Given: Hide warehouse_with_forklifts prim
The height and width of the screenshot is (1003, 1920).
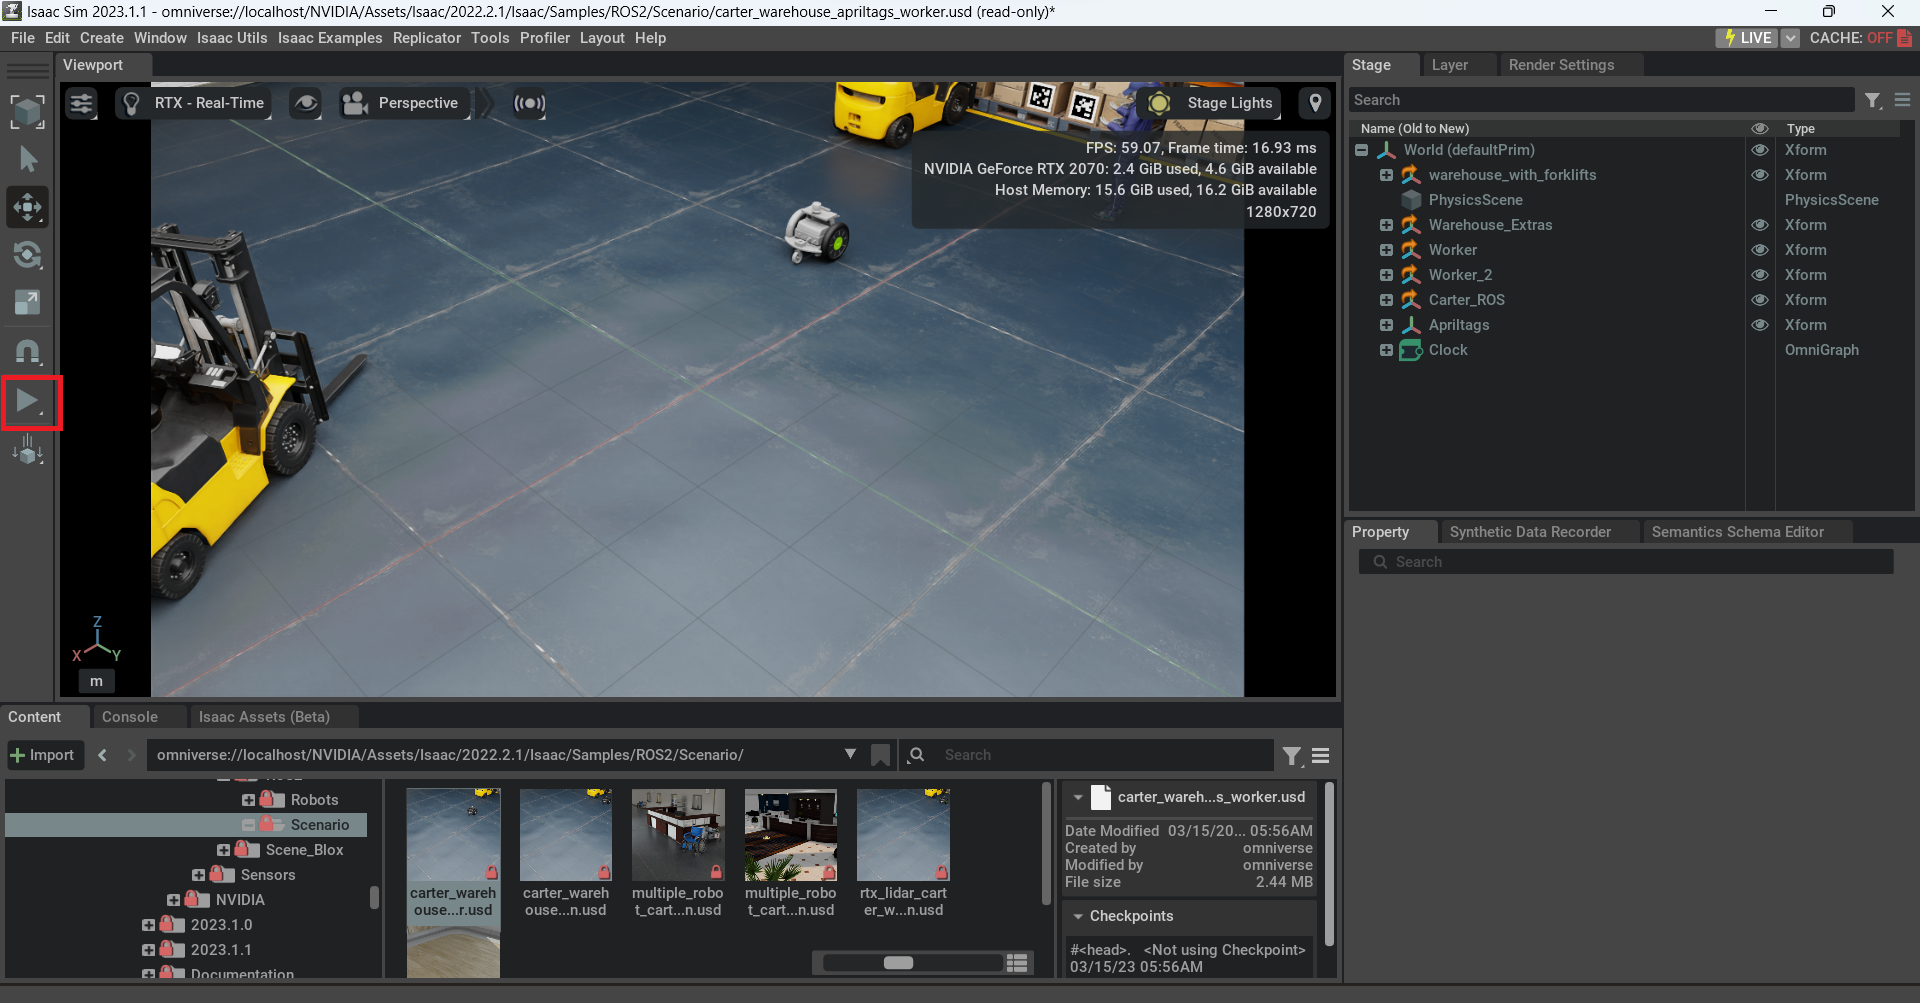Looking at the screenshot, I should pos(1760,175).
